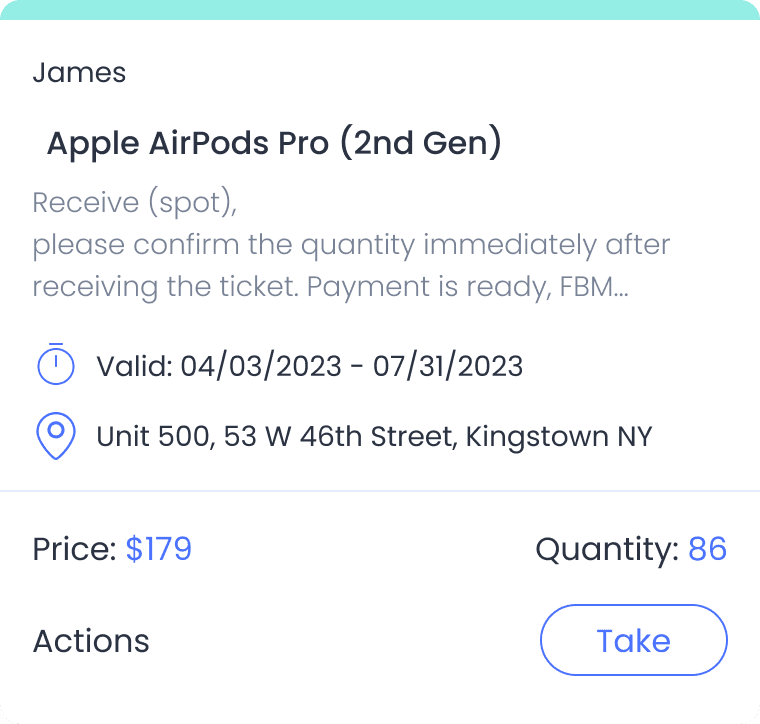This screenshot has height=724, width=760.
Task: Select the $179 price value
Action: tap(158, 549)
